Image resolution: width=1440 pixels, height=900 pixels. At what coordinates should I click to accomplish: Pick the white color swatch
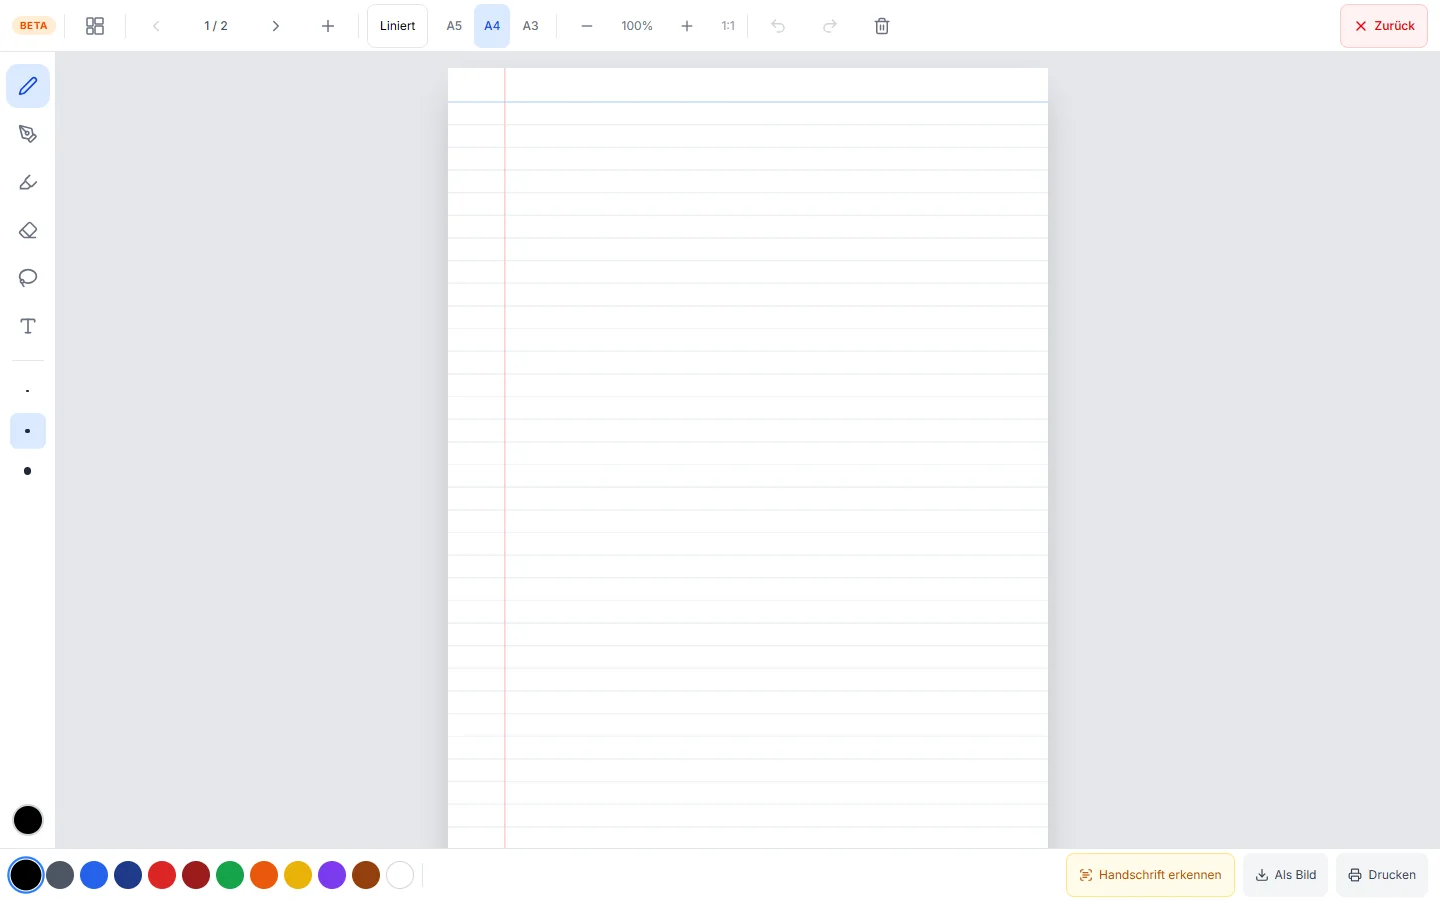point(400,875)
